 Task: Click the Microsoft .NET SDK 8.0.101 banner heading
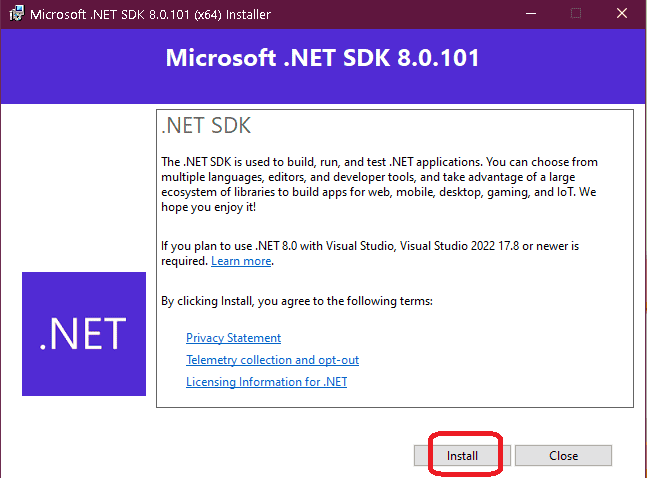[x=322, y=58]
